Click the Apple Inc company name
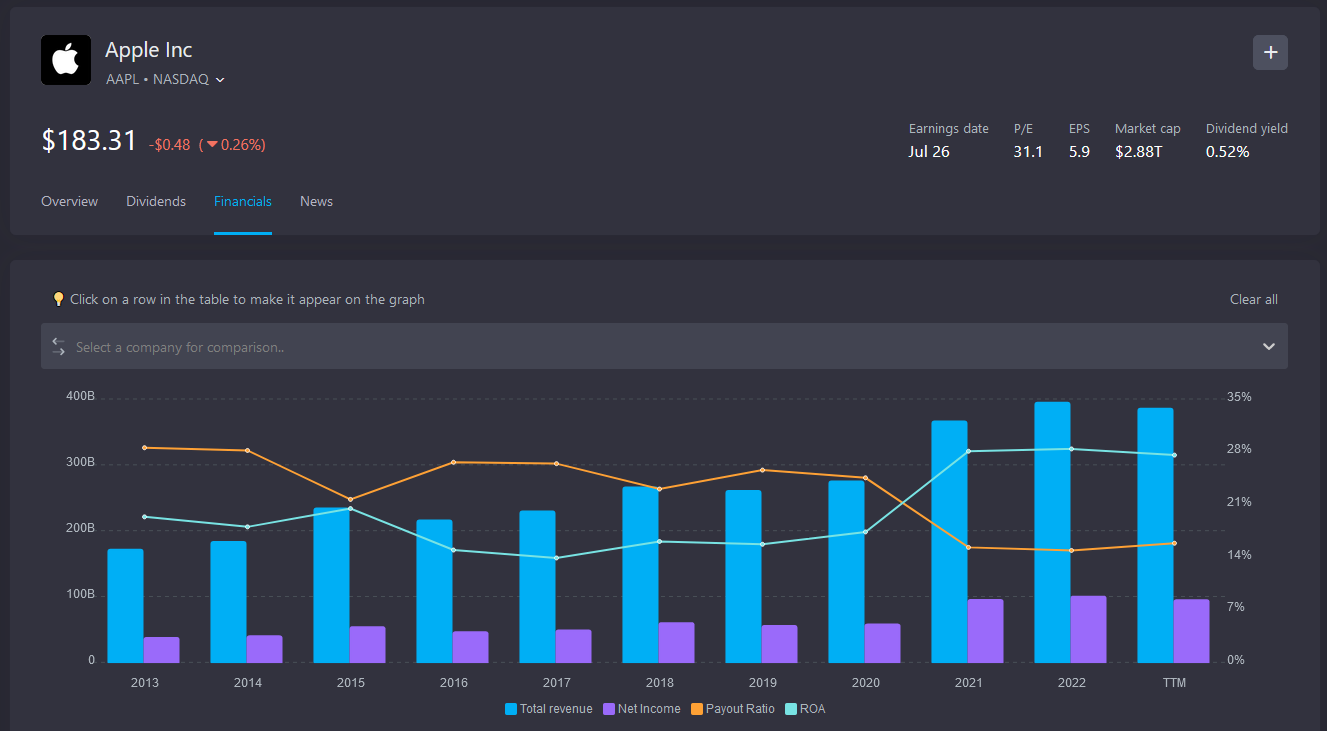The height and width of the screenshot is (731, 1327). coord(149,50)
